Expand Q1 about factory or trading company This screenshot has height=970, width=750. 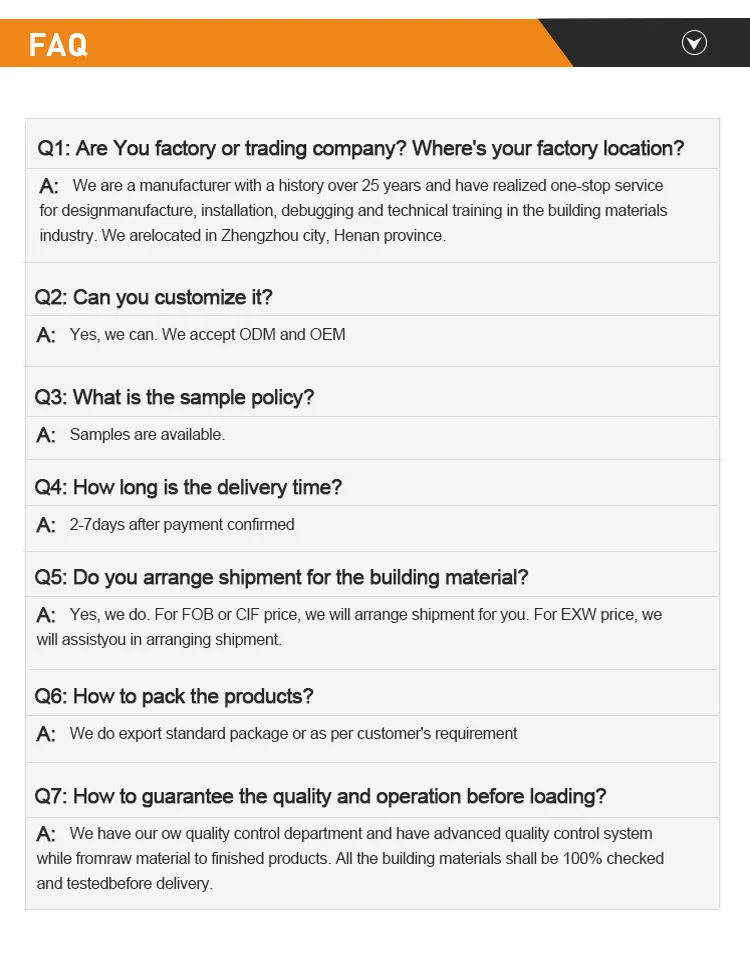click(x=360, y=148)
